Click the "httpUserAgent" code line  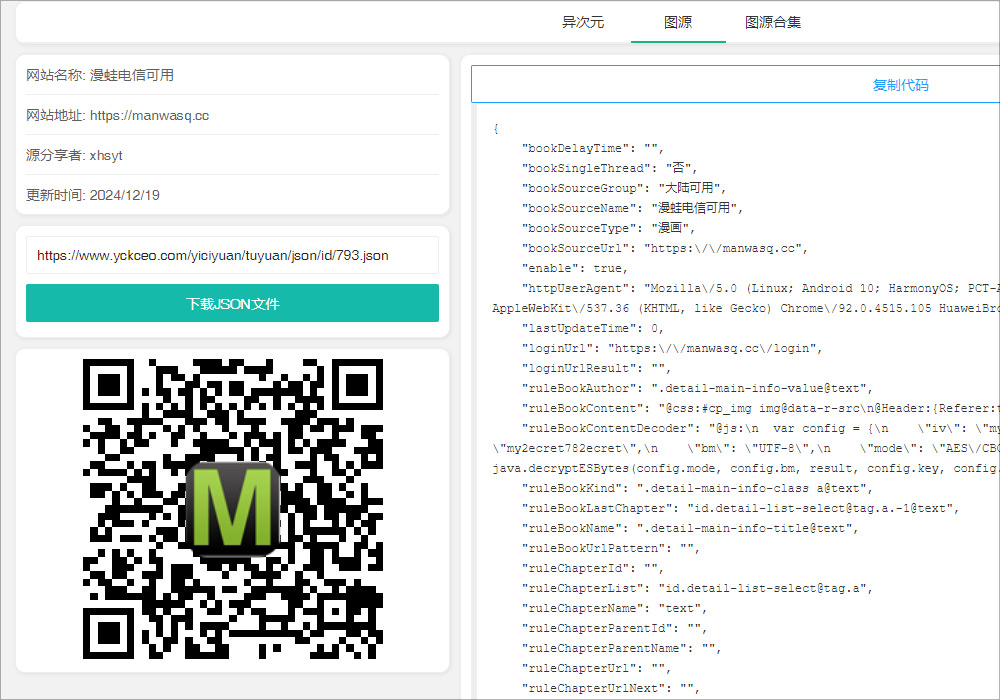pyautogui.click(x=761, y=288)
